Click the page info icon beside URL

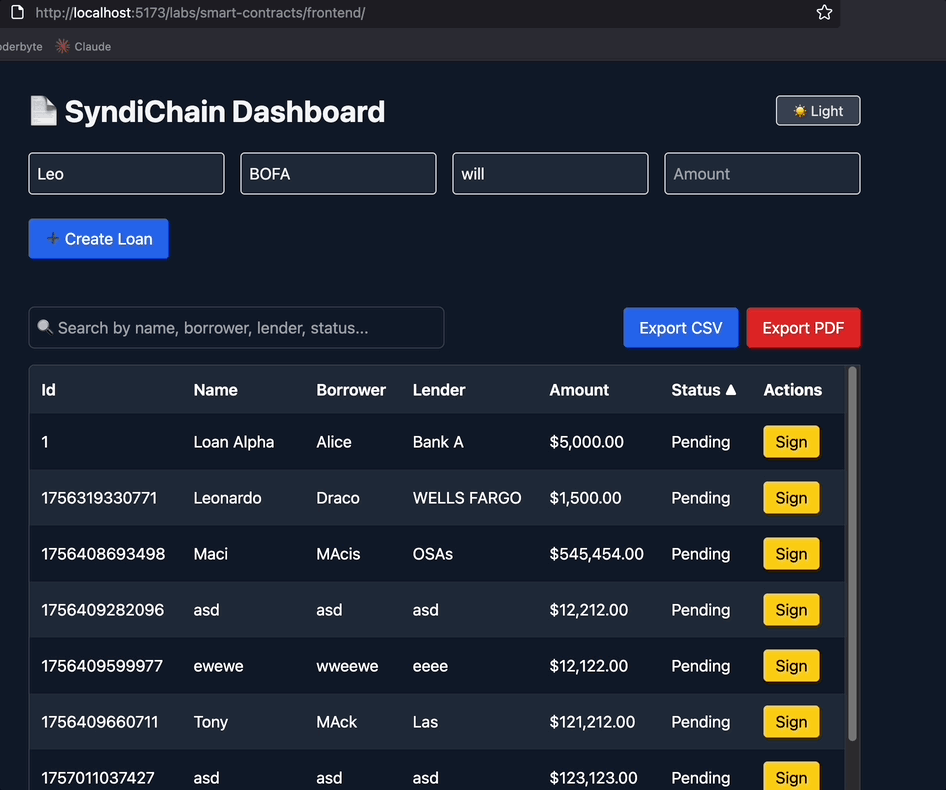pos(17,13)
